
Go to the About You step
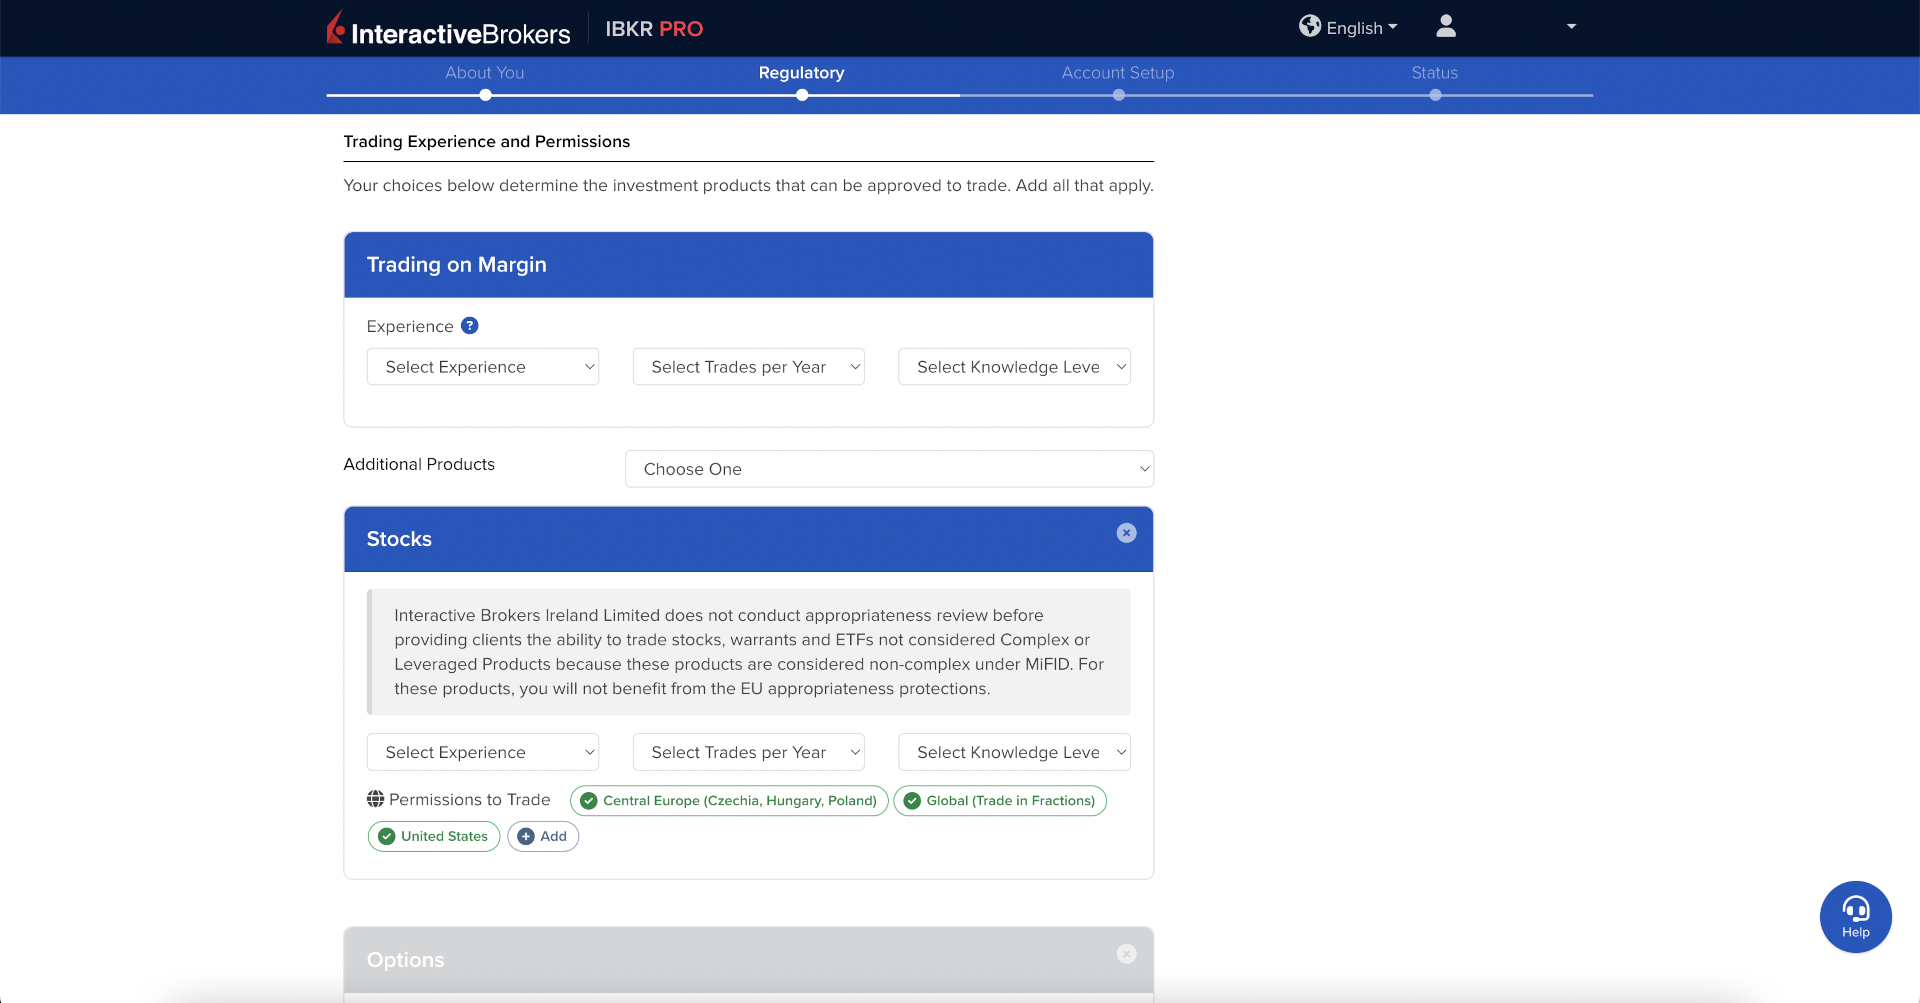coord(485,73)
